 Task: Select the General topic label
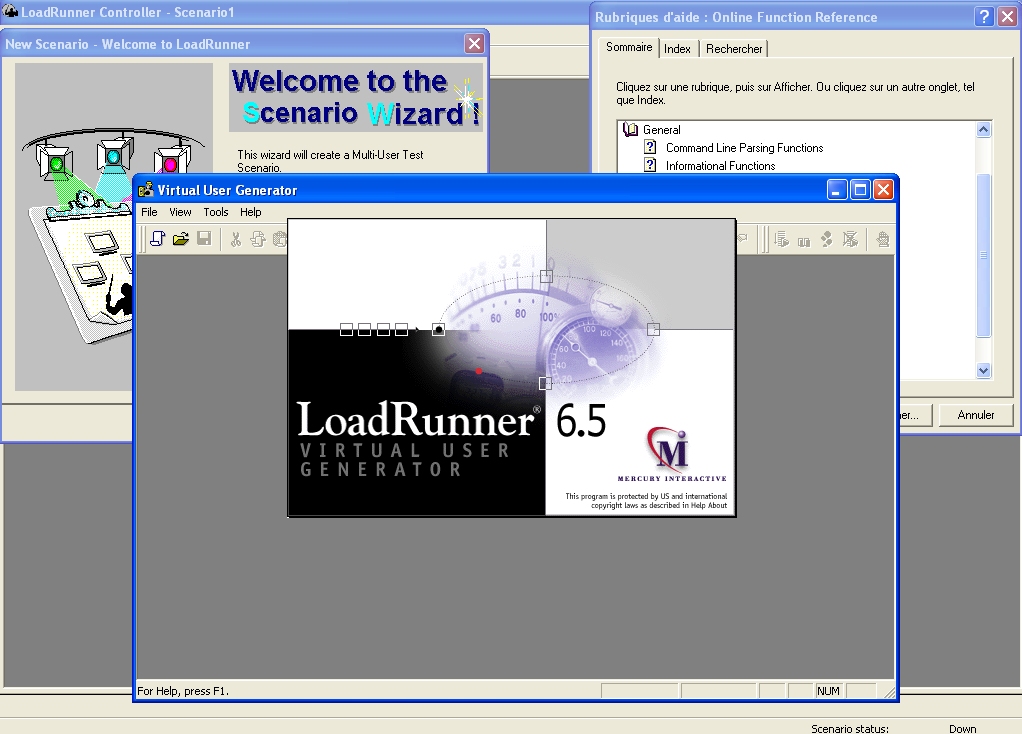pyautogui.click(x=662, y=130)
